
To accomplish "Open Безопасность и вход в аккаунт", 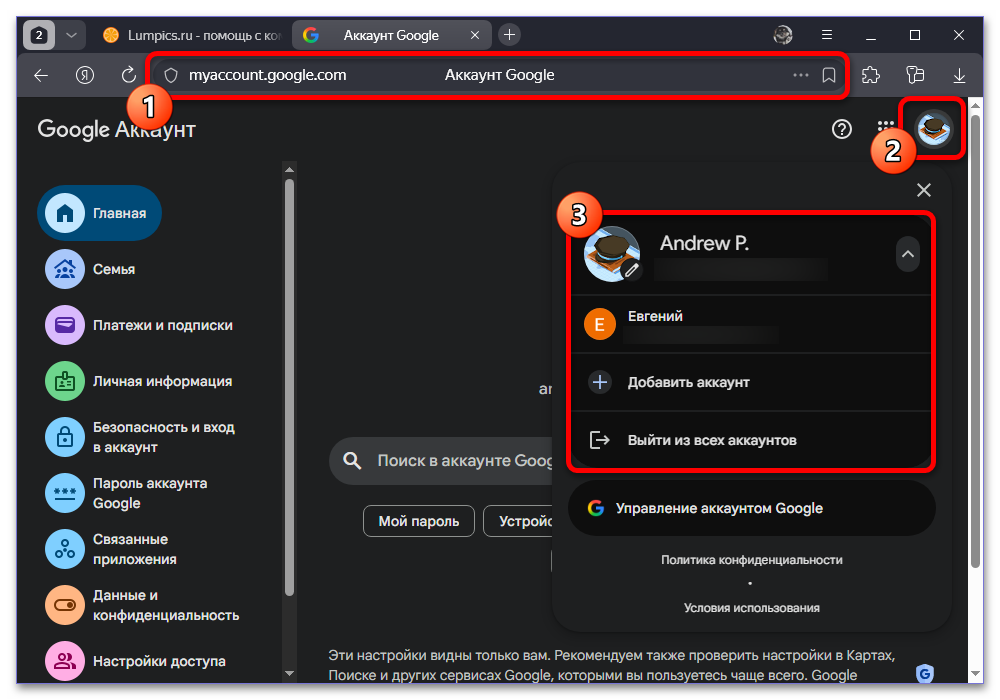I will (140, 437).
